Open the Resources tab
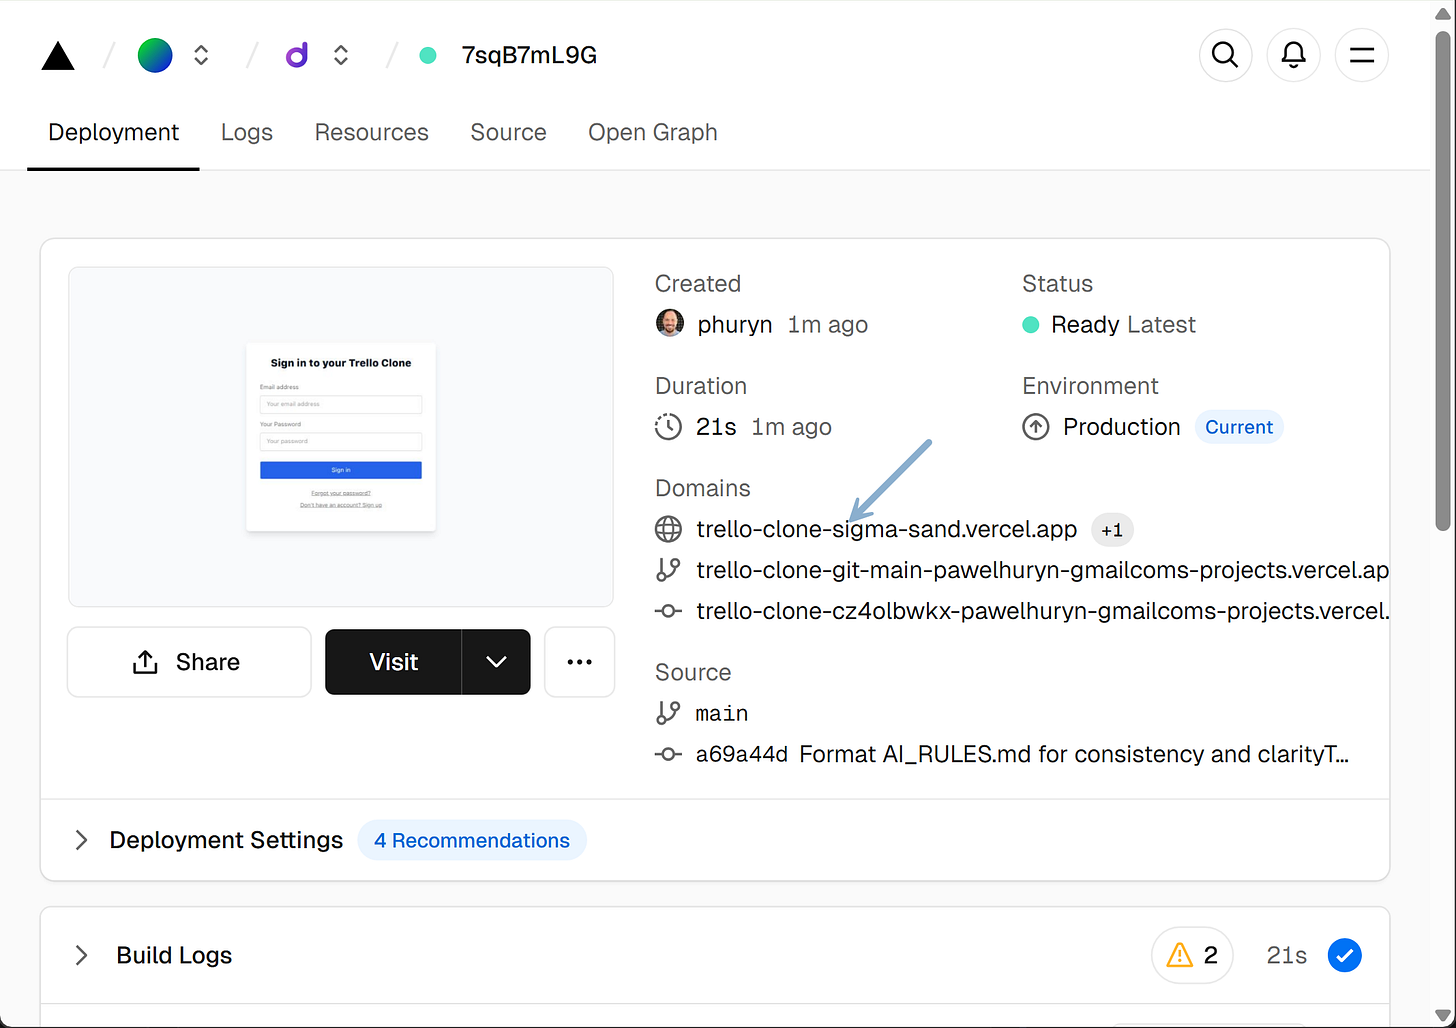The height and width of the screenshot is (1028, 1456). point(371,132)
